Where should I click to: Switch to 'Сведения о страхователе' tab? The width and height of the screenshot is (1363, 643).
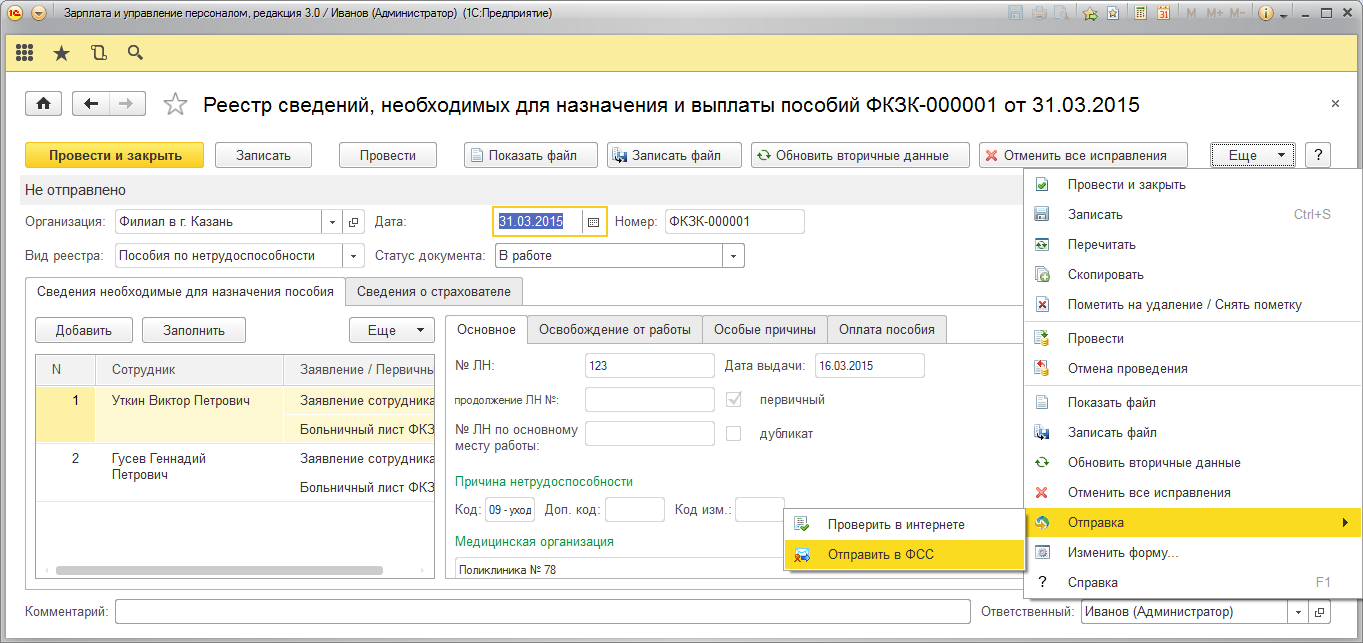tap(434, 292)
